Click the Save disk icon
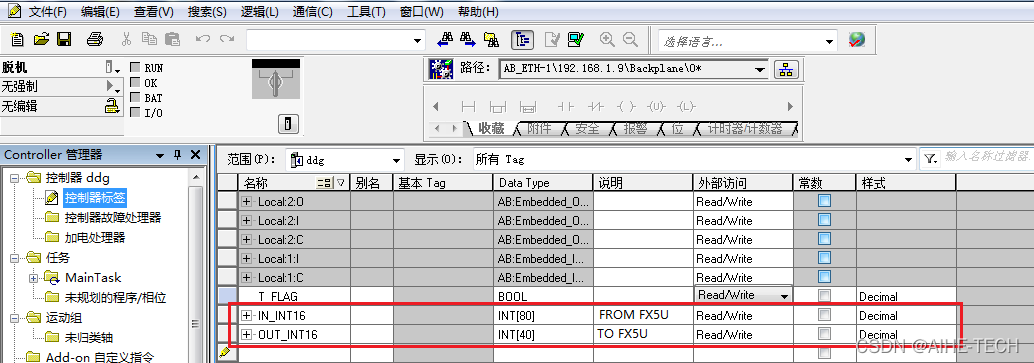1034x363 pixels. [64, 40]
